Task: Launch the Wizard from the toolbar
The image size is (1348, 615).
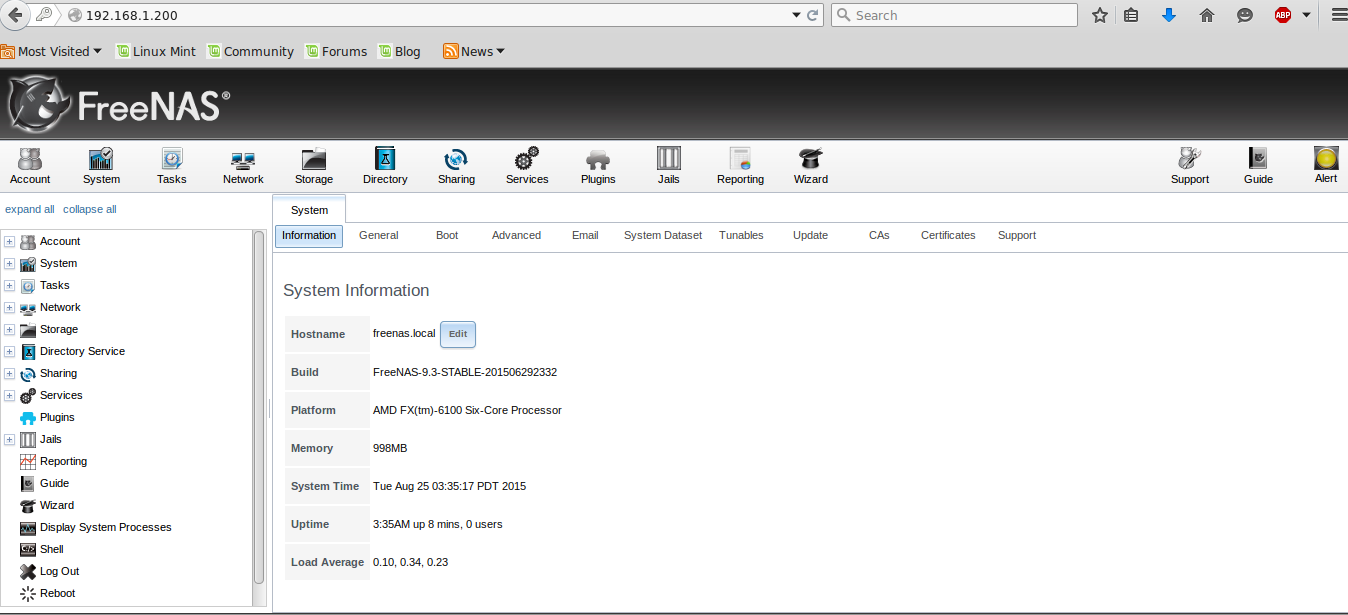Action: click(811, 166)
